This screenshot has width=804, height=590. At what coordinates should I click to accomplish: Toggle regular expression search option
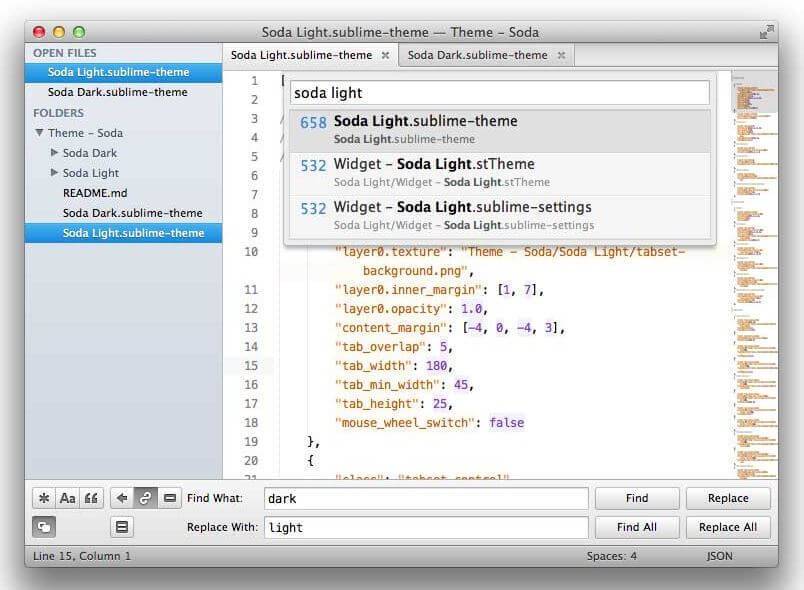(x=44, y=498)
